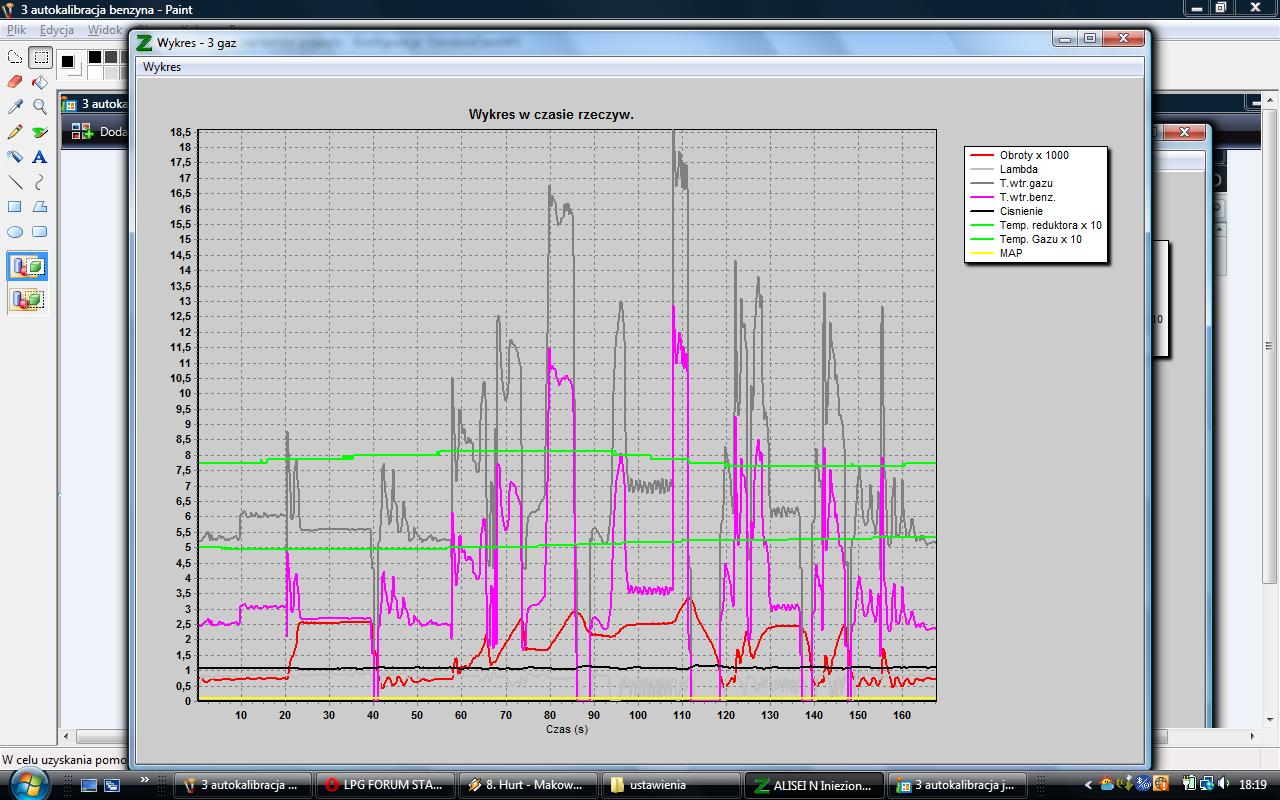The height and width of the screenshot is (800, 1280).
Task: Select the Magnifier tool in Paint
Action: click(x=40, y=106)
